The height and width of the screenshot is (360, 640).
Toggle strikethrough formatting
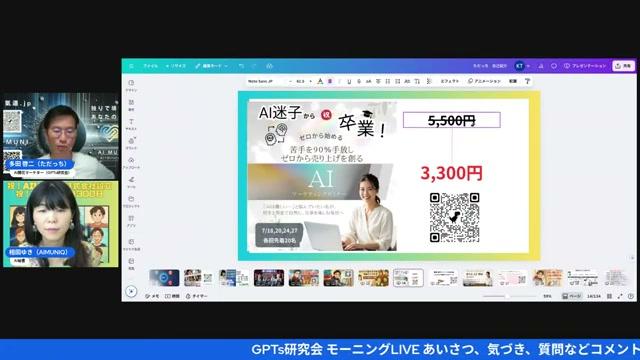point(359,81)
